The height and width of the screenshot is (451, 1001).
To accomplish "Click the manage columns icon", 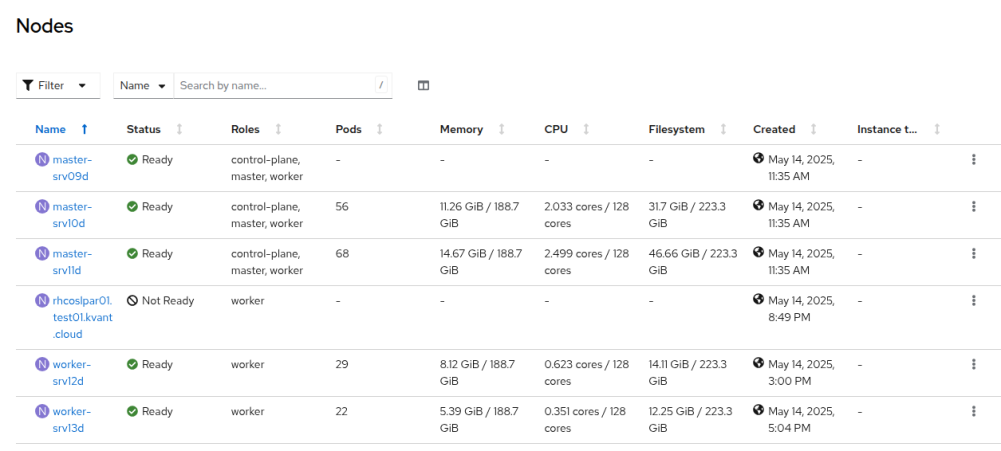I will (423, 86).
